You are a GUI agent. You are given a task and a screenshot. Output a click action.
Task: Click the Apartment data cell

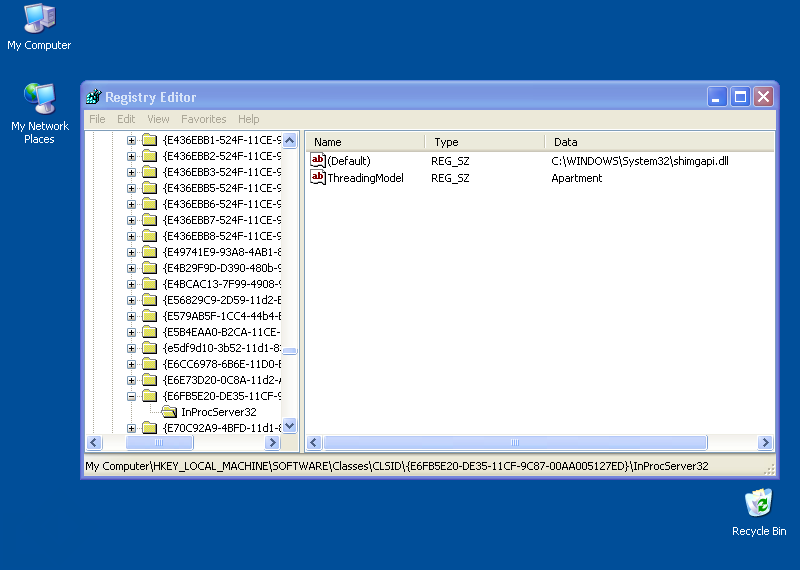(577, 178)
